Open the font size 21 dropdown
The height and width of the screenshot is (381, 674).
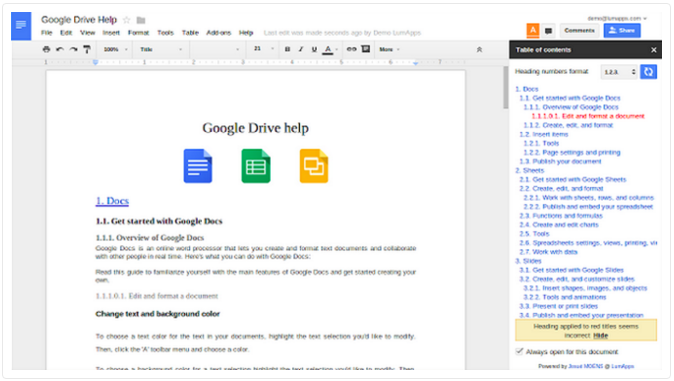pyautogui.click(x=263, y=49)
